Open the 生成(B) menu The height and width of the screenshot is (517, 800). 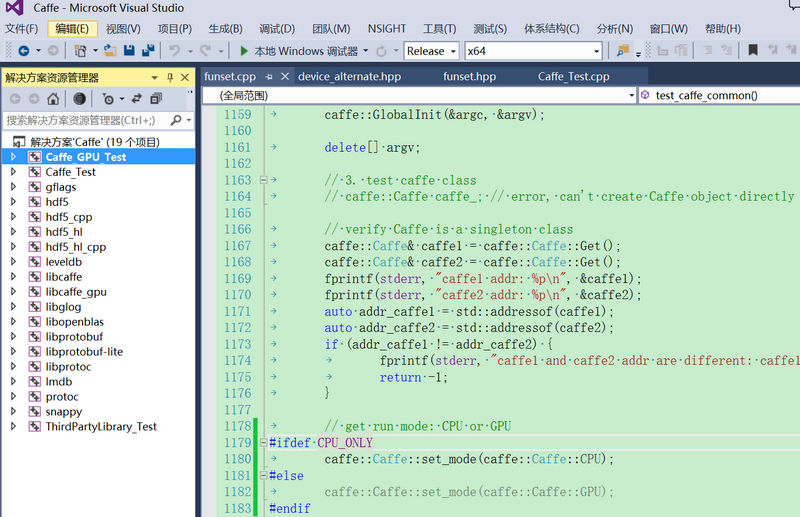[226, 29]
